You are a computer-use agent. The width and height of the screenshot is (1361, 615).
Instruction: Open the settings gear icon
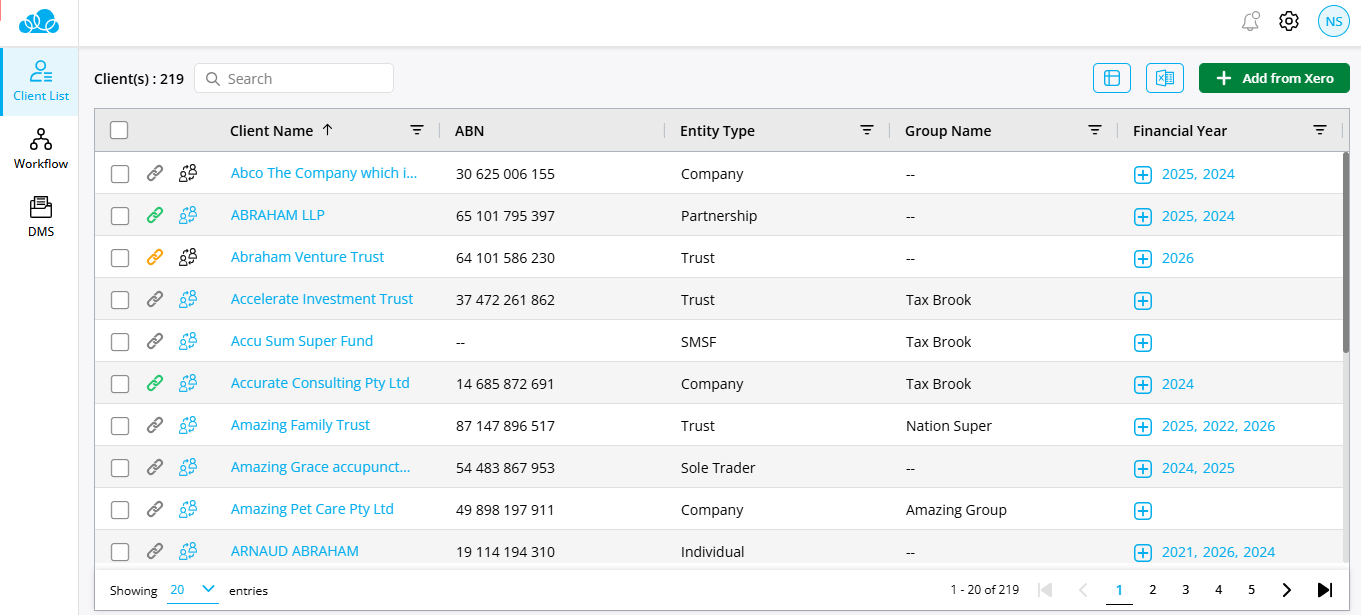pos(1289,21)
